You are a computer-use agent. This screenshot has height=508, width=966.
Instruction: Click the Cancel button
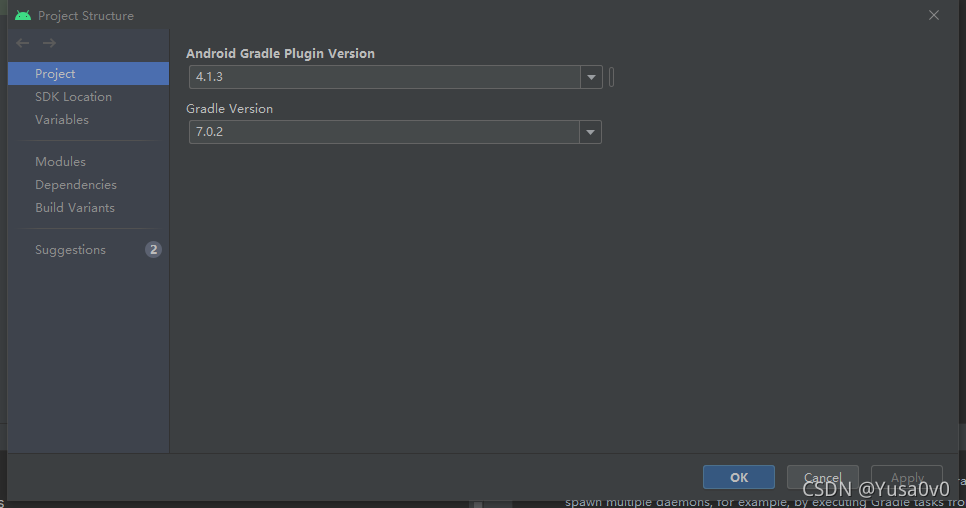tap(822, 477)
